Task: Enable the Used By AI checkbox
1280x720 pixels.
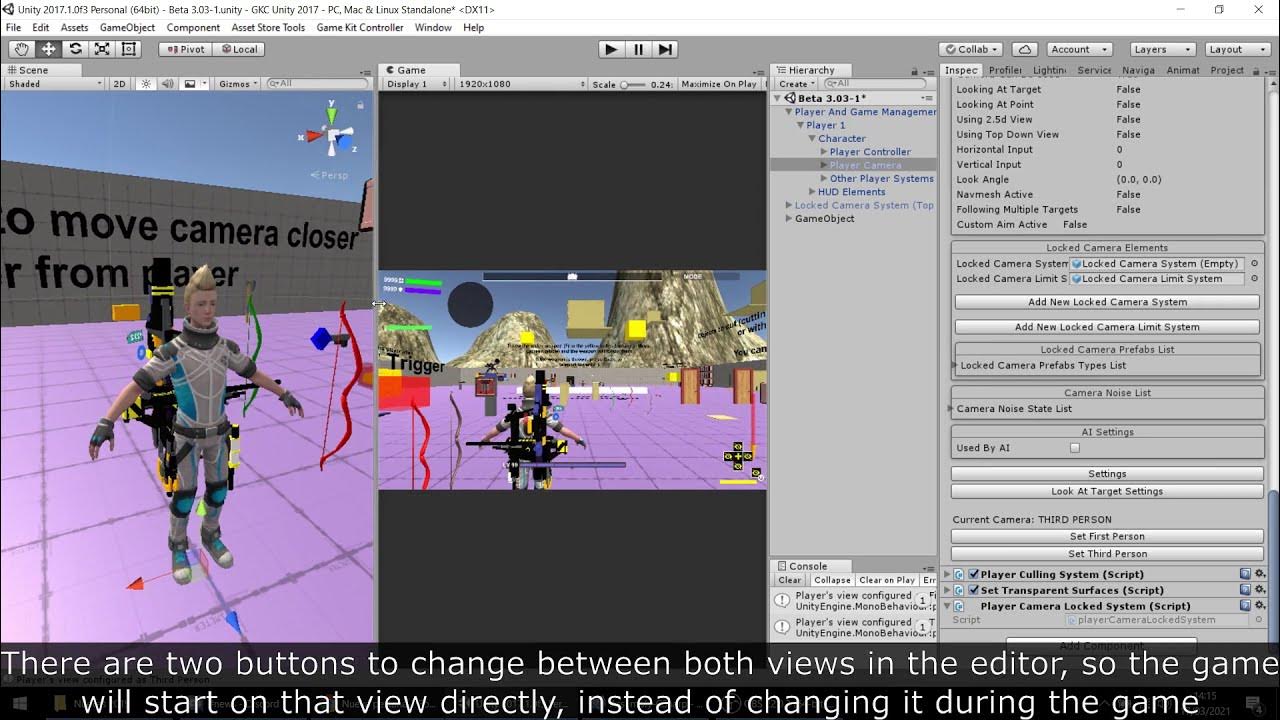Action: click(x=1075, y=448)
